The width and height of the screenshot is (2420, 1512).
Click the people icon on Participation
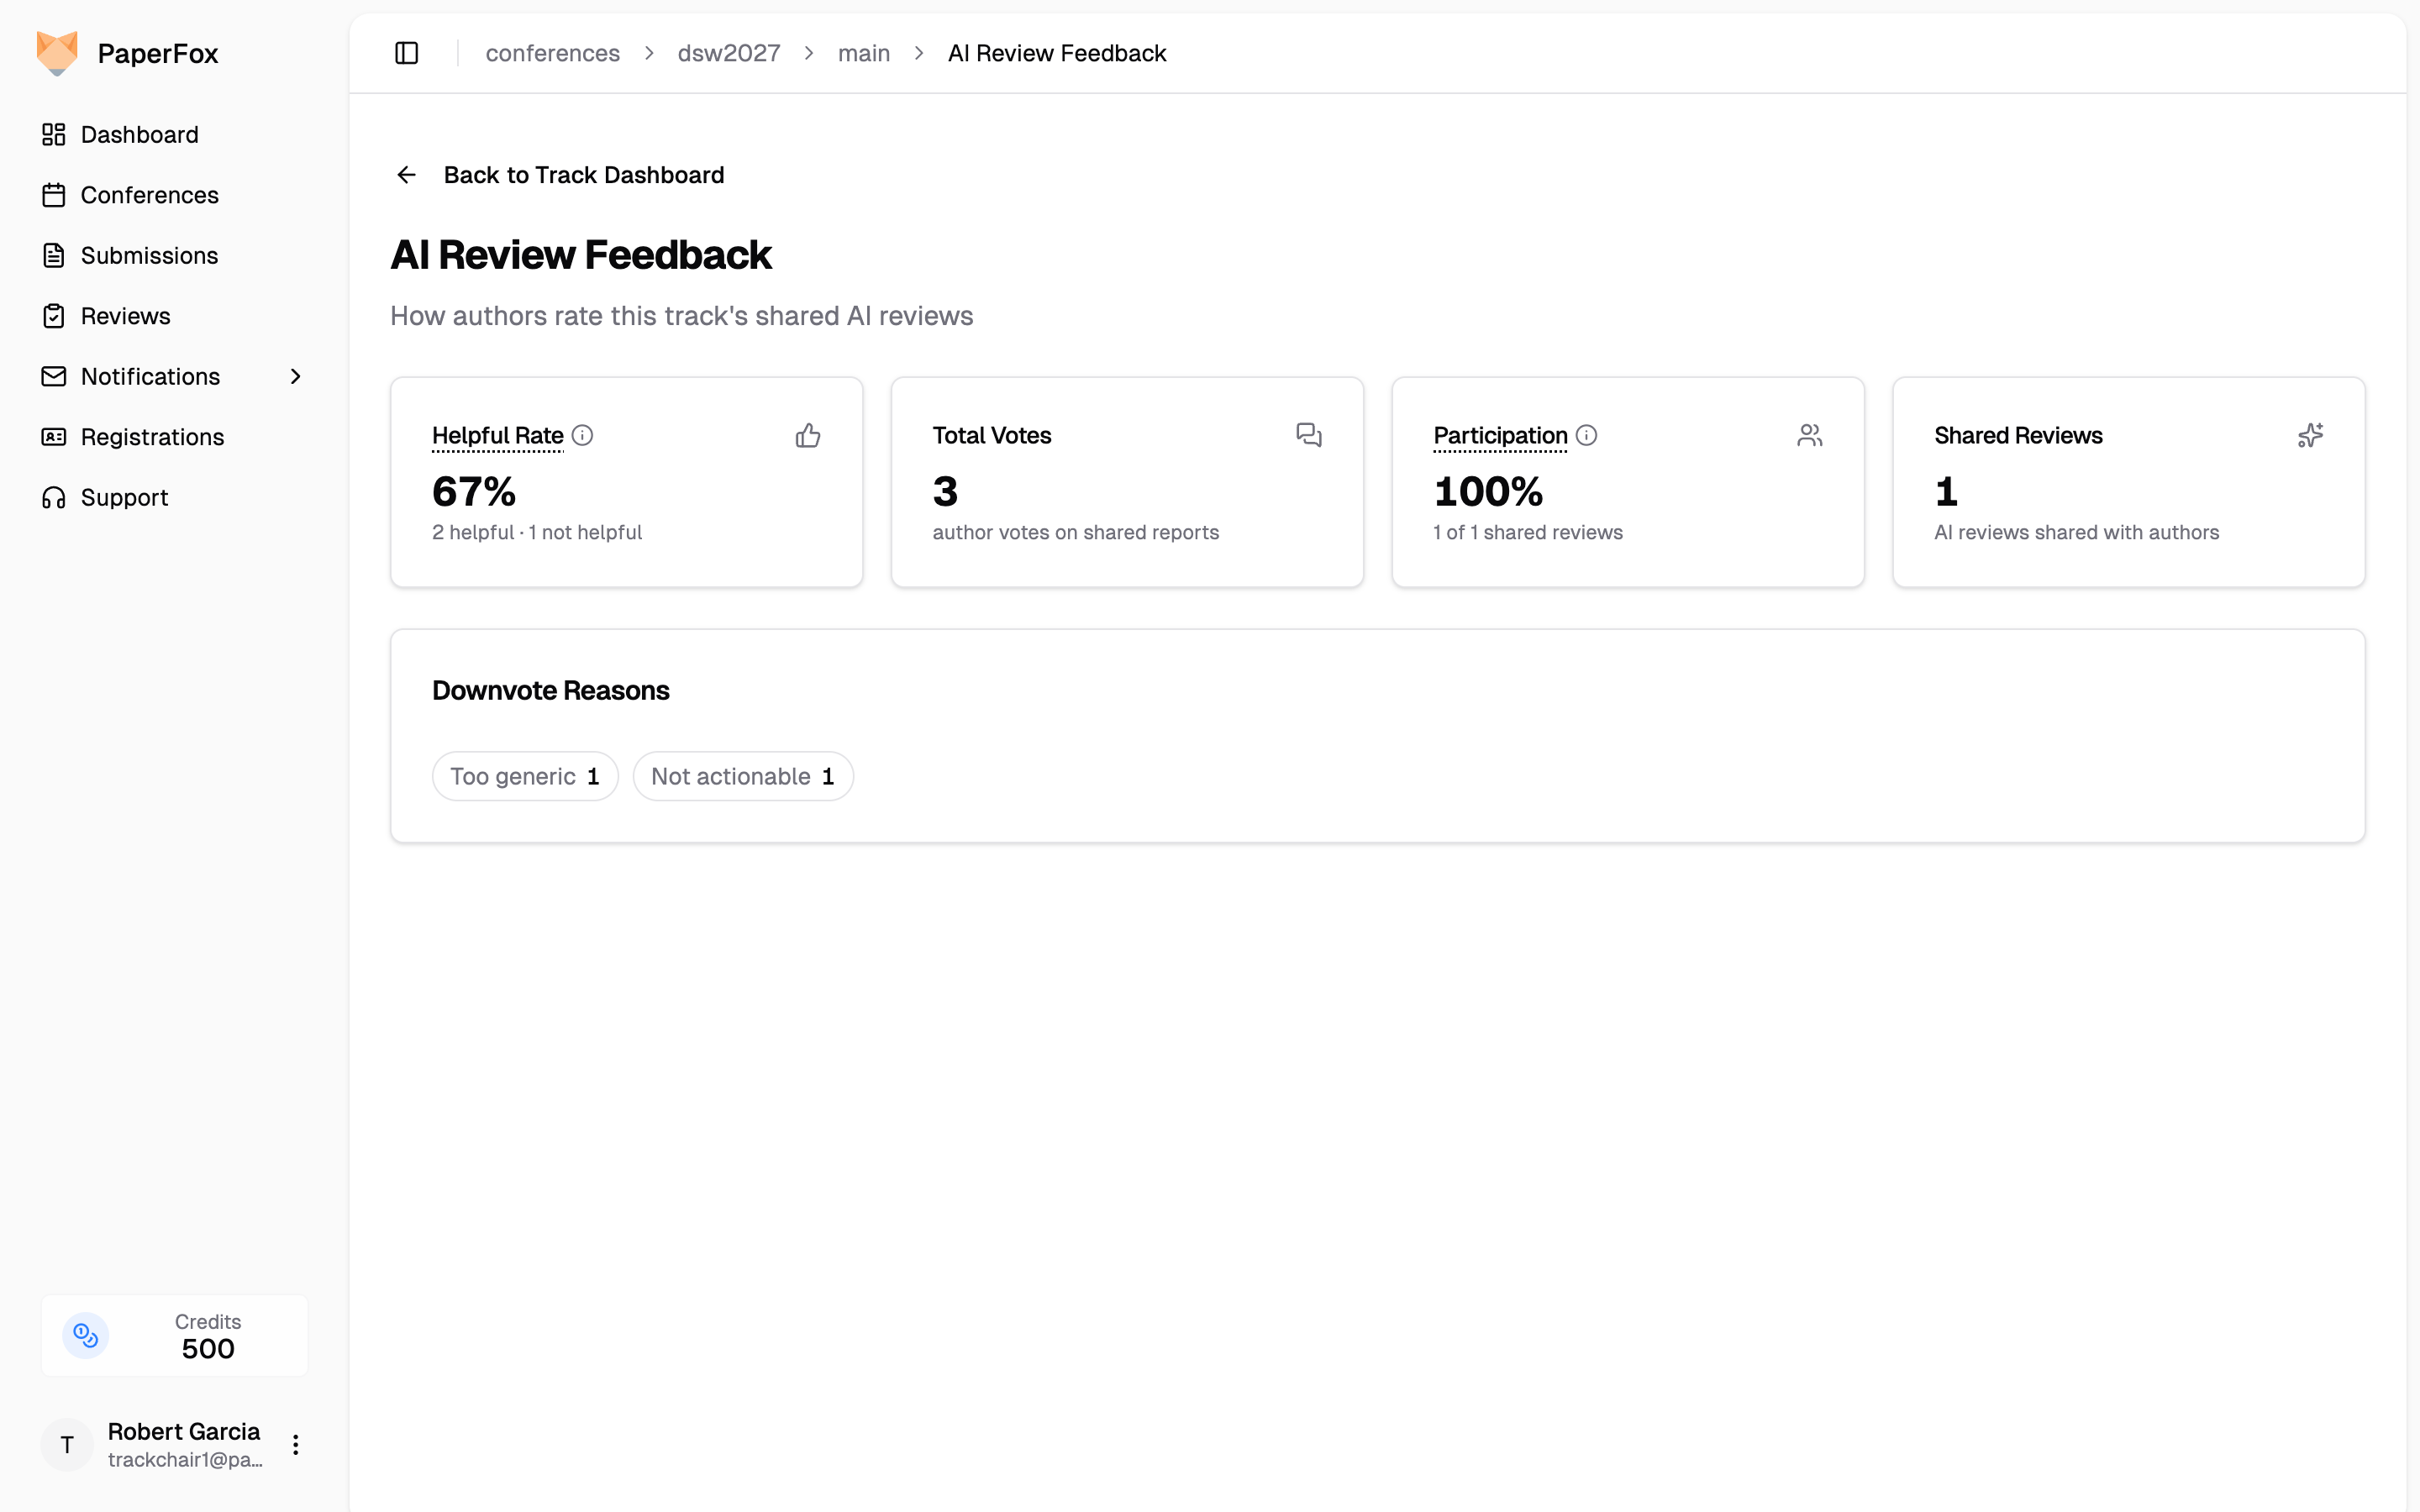(1810, 435)
